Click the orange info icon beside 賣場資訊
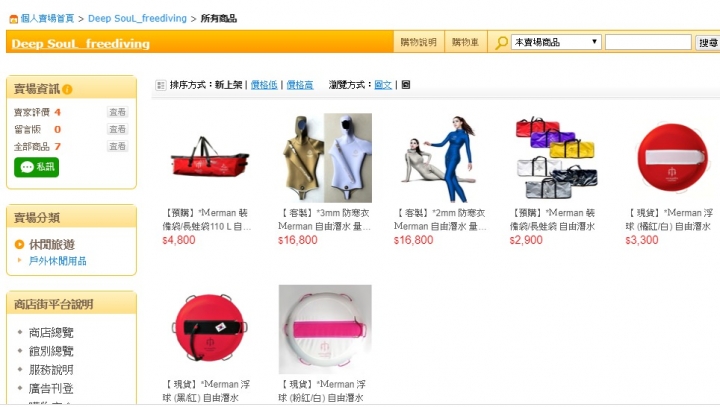Viewport: 720px width, 407px height. [68, 89]
